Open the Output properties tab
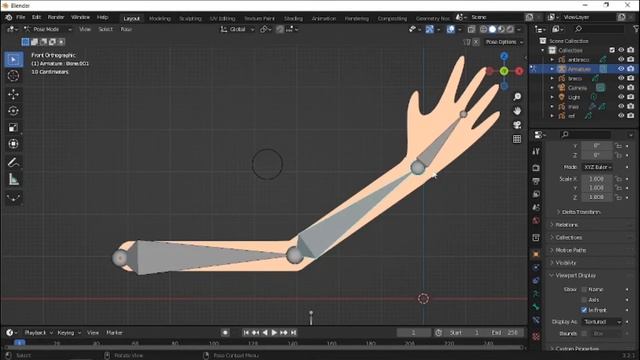Image resolution: width=640 pixels, height=360 pixels. 536,181
